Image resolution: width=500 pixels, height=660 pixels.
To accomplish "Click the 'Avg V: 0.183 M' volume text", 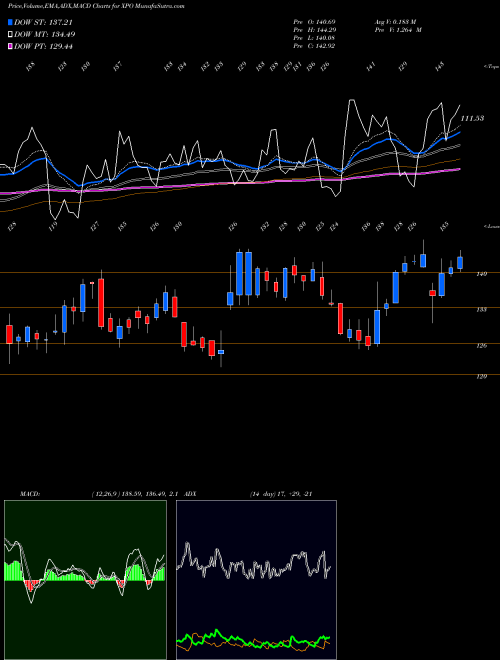I will 396,22.
